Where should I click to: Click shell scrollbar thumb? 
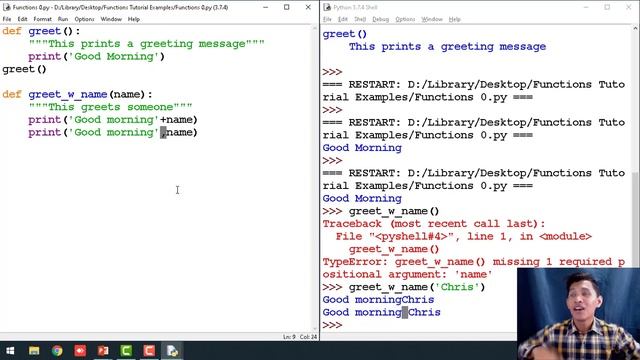[x=636, y=220]
